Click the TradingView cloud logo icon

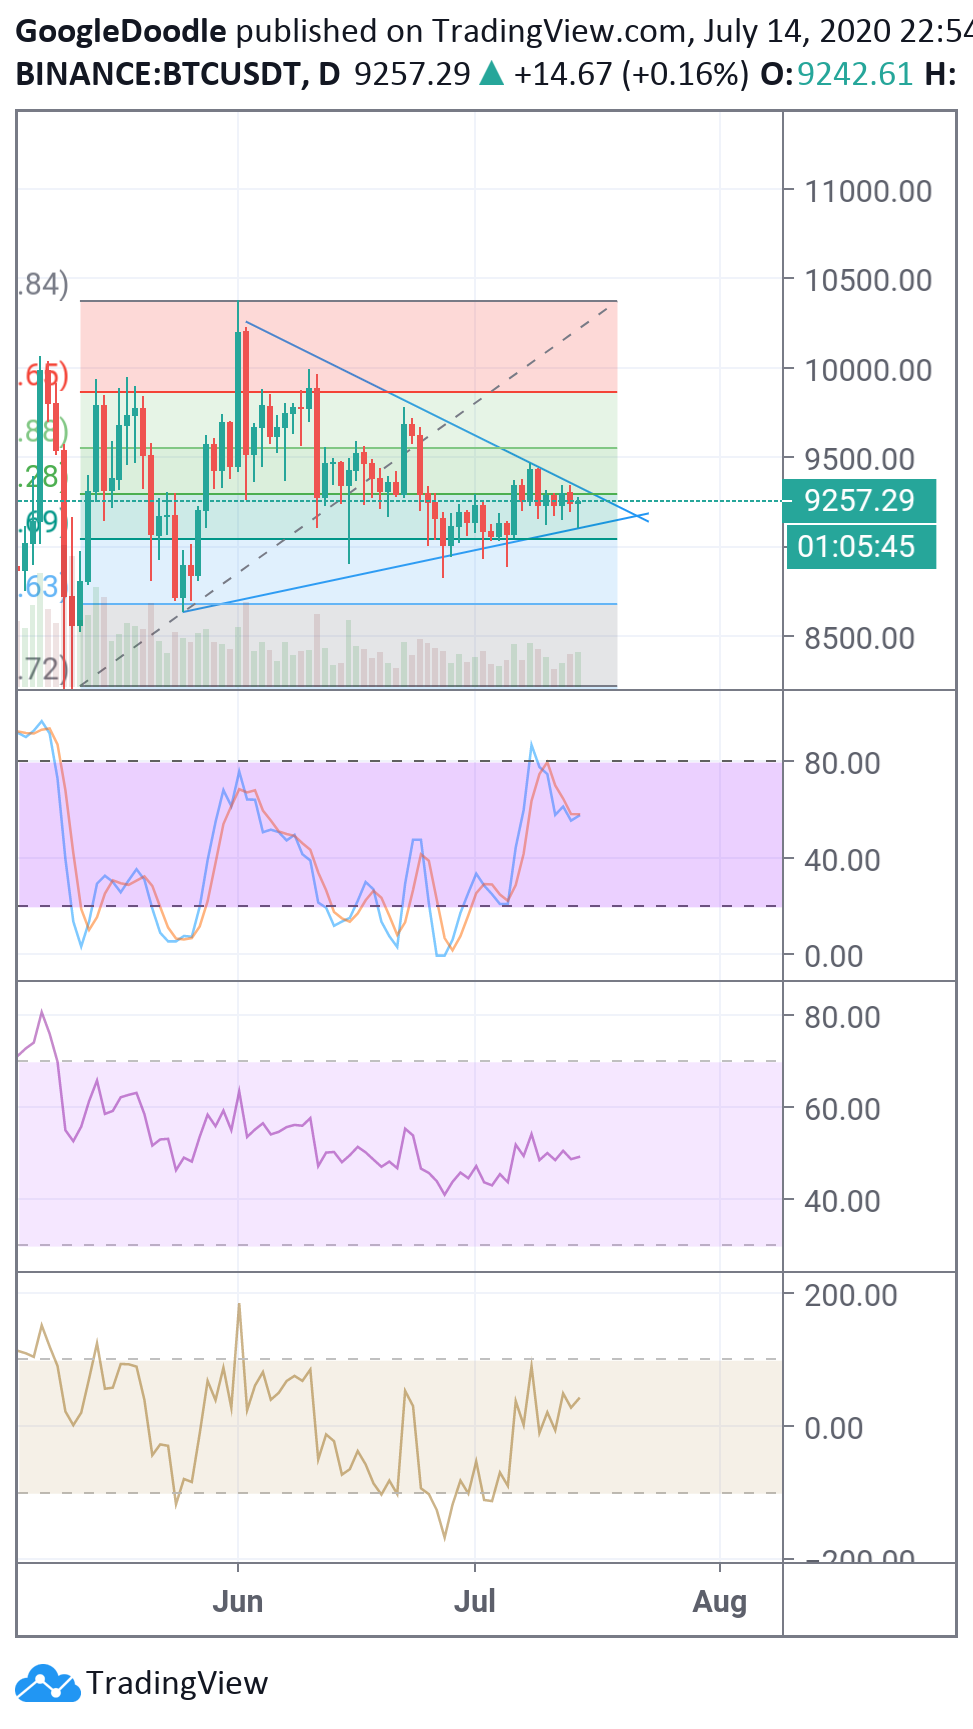click(47, 1683)
